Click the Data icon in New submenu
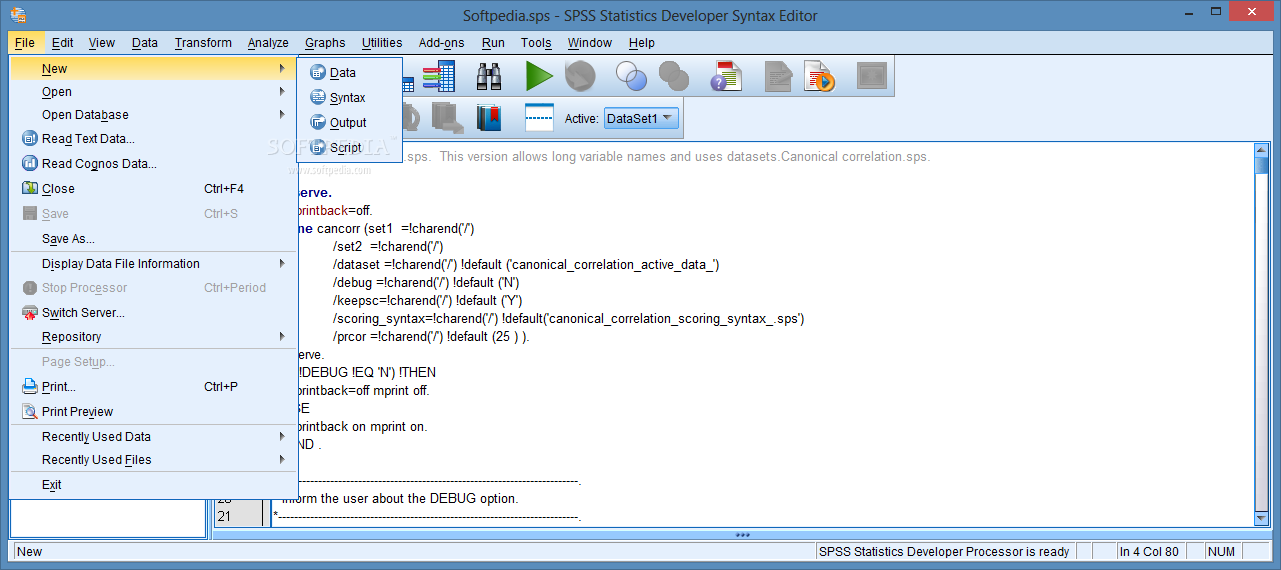The height and width of the screenshot is (570, 1281). pyautogui.click(x=318, y=72)
